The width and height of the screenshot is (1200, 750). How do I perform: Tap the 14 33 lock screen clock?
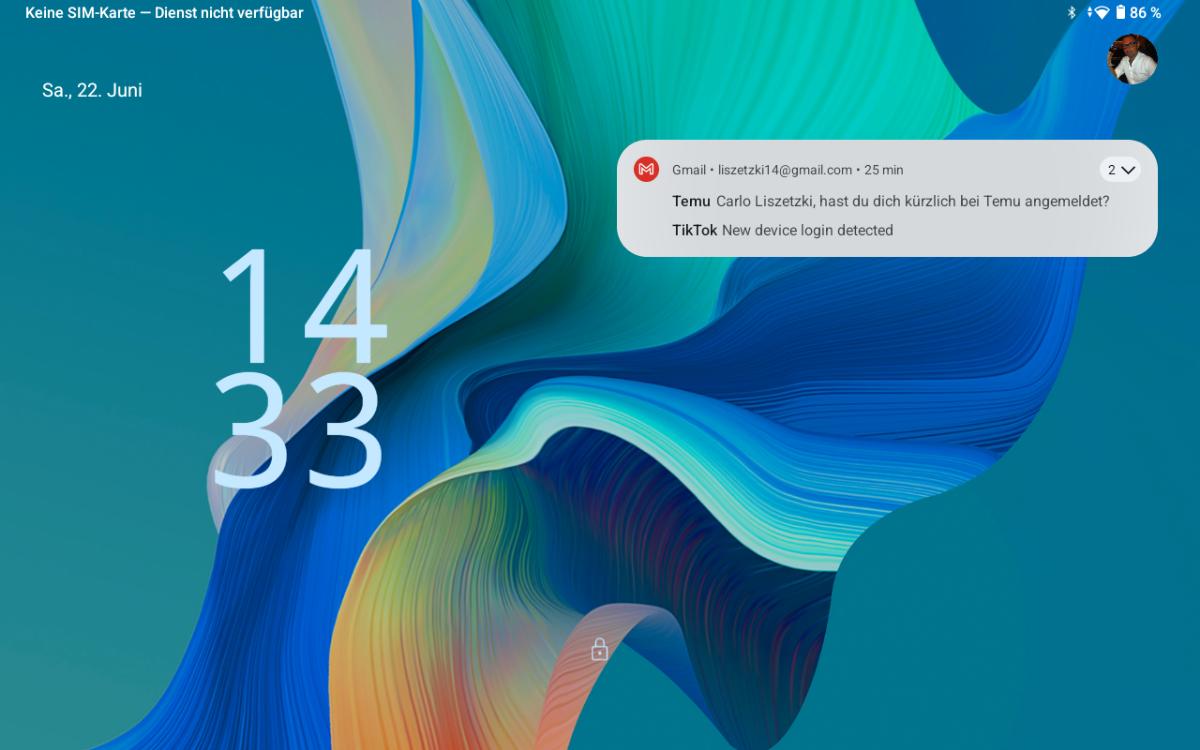click(x=300, y=367)
